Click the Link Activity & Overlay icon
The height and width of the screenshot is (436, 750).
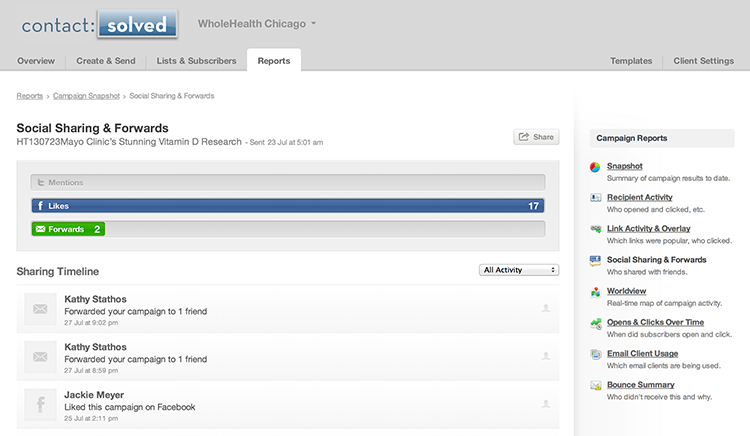pos(595,229)
